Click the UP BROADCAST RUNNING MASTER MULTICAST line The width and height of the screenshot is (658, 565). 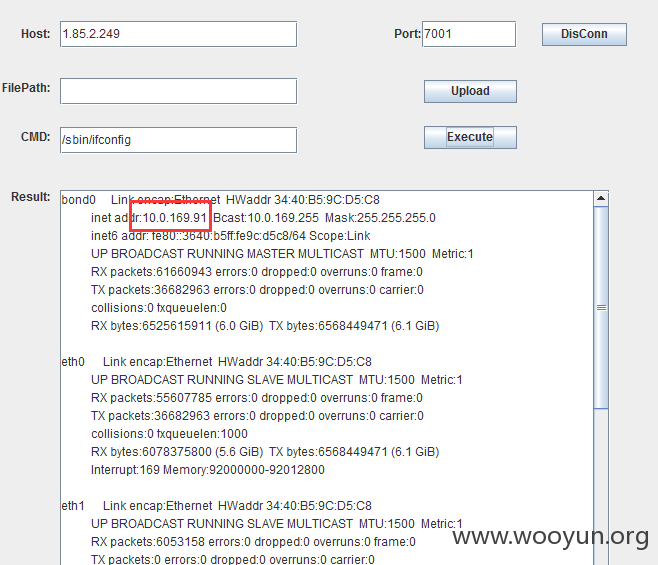282,254
